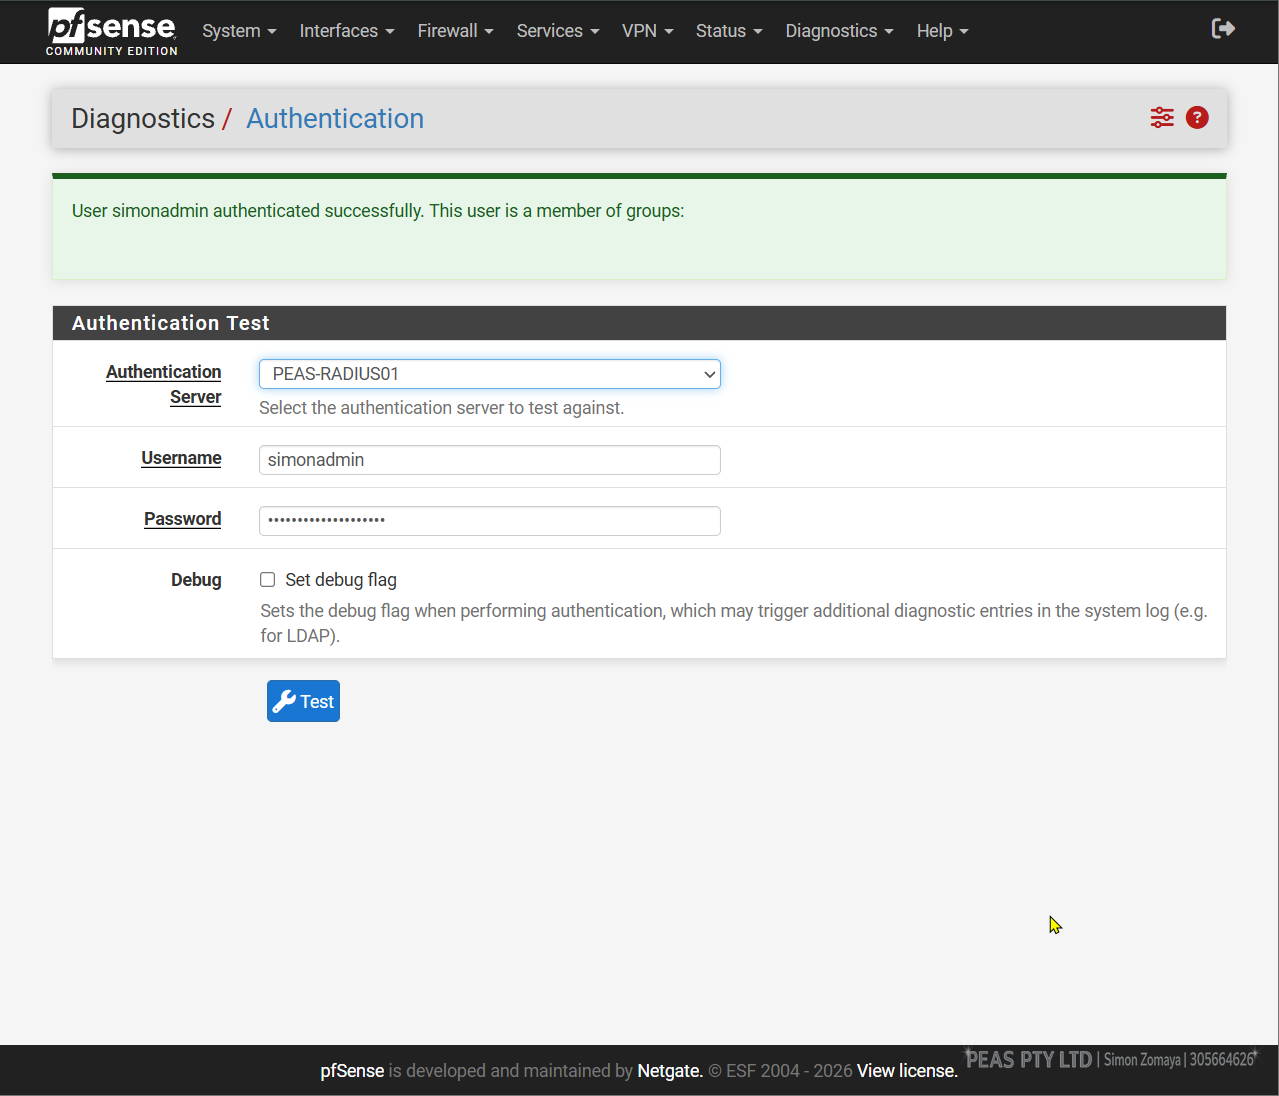
Task: Click the 'Debug' row label
Action: coord(196,580)
